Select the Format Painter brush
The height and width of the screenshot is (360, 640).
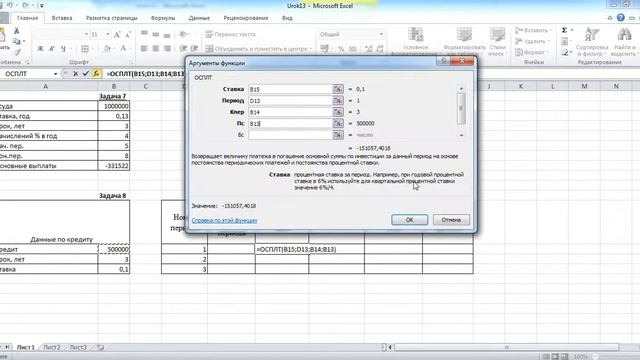17,52
